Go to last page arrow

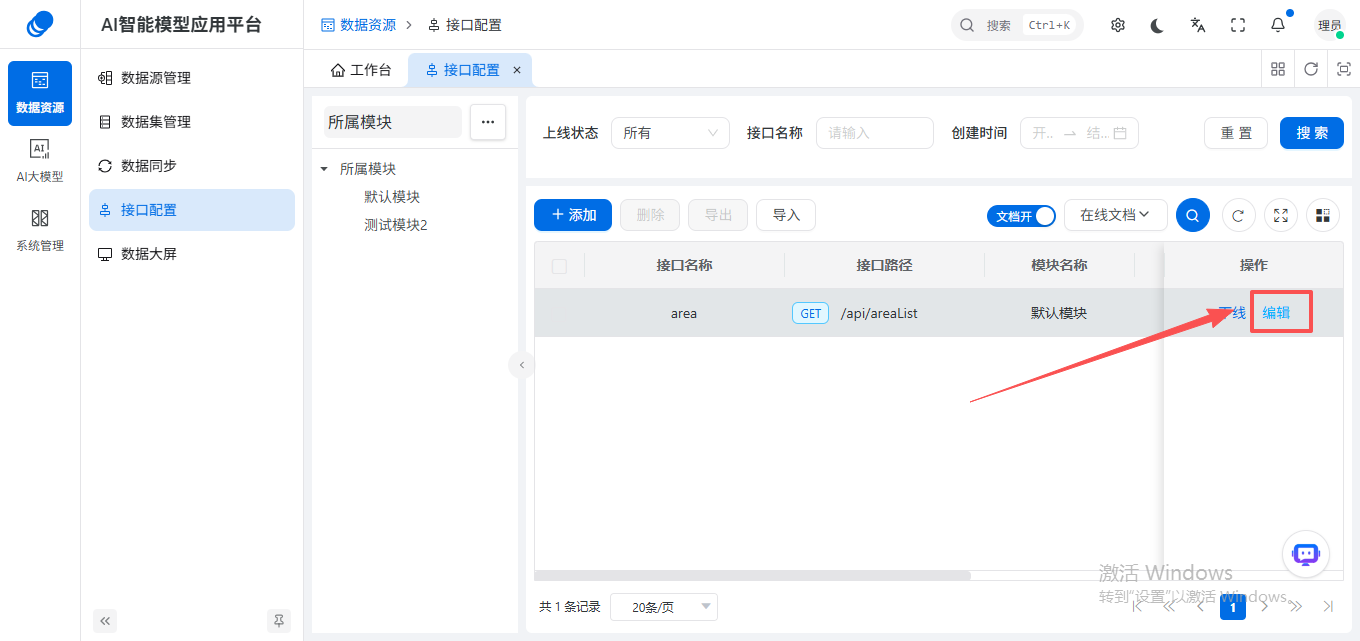1328,606
